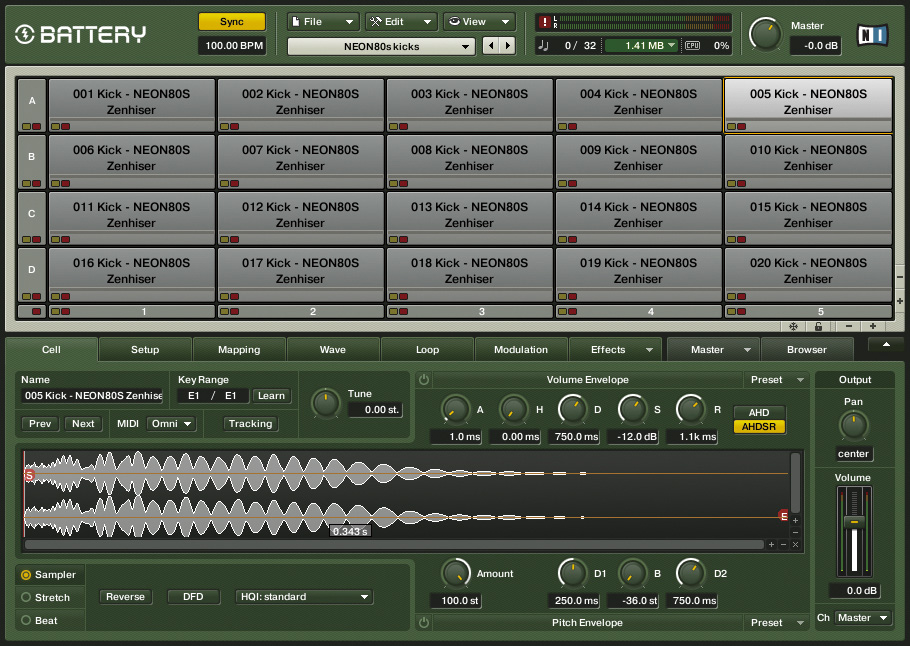910x646 pixels.
Task: Solo cell 007 Kick with yellow button
Action: 225,183
